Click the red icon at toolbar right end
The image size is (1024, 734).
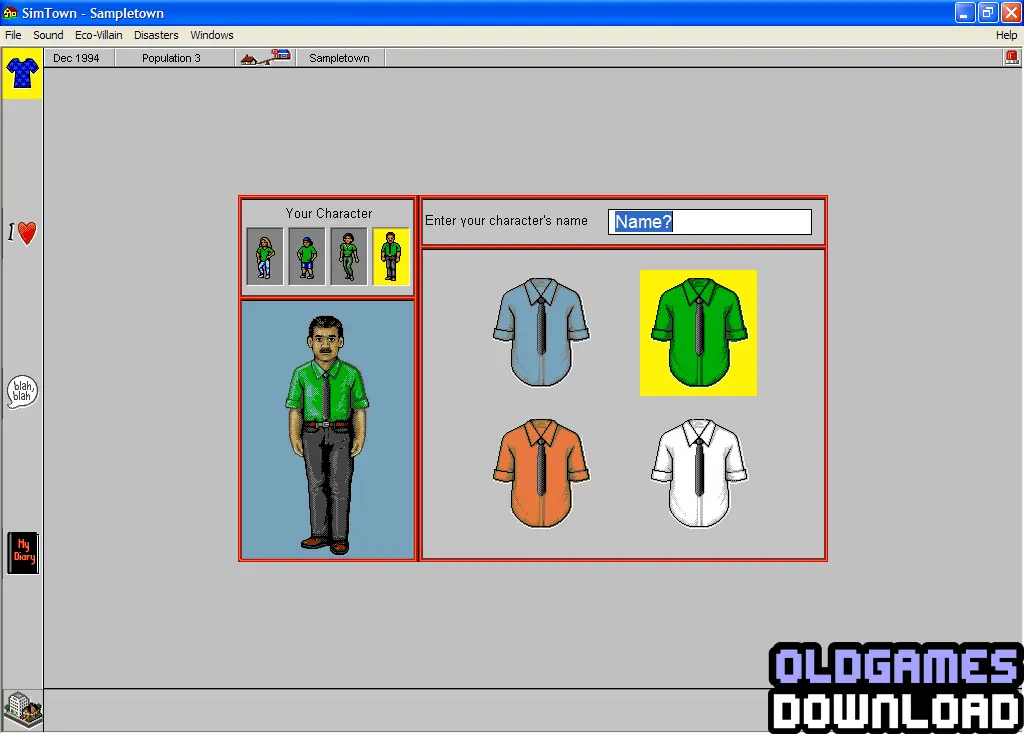[x=1012, y=57]
